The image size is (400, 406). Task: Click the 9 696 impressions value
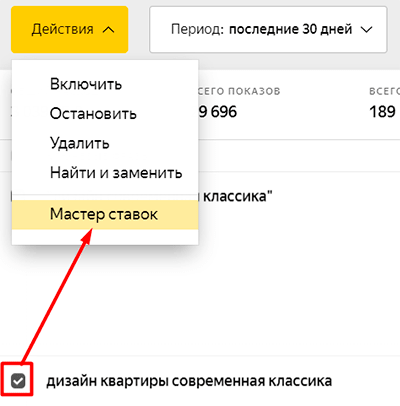[218, 112]
